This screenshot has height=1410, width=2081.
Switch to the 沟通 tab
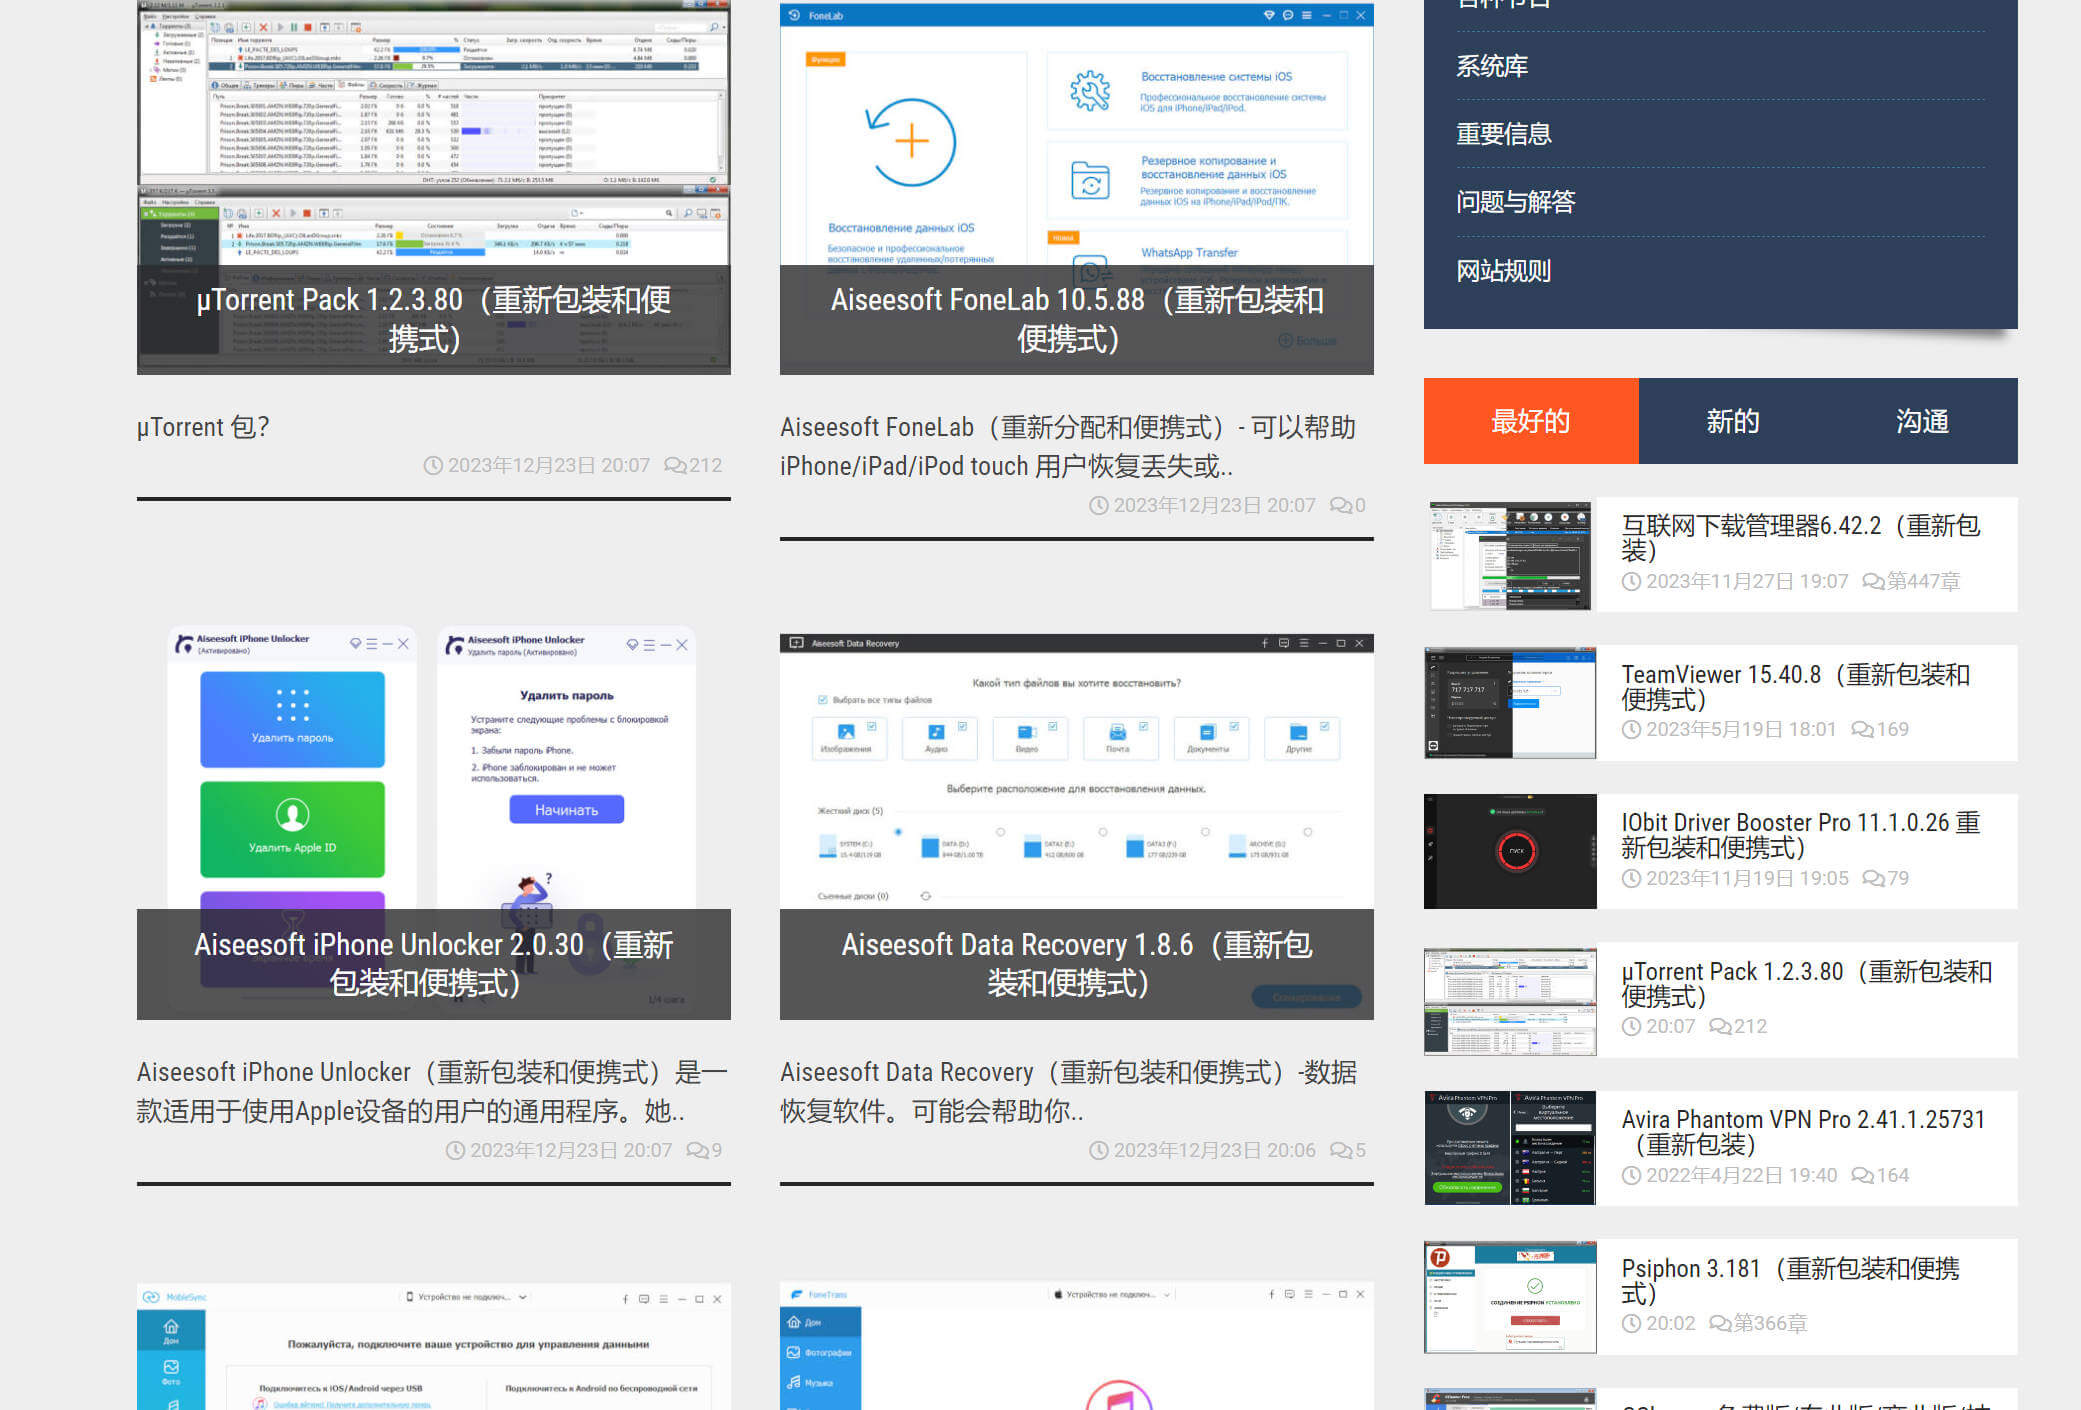click(1922, 421)
